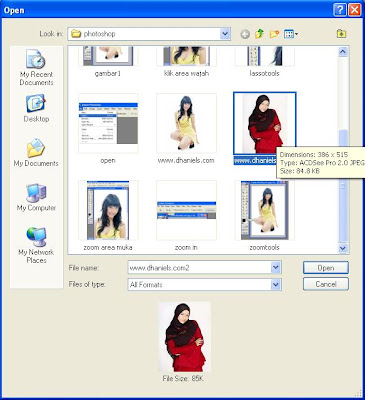Click the 'klik area wajah' file name
The width and height of the screenshot is (365, 400).
pos(186,73)
